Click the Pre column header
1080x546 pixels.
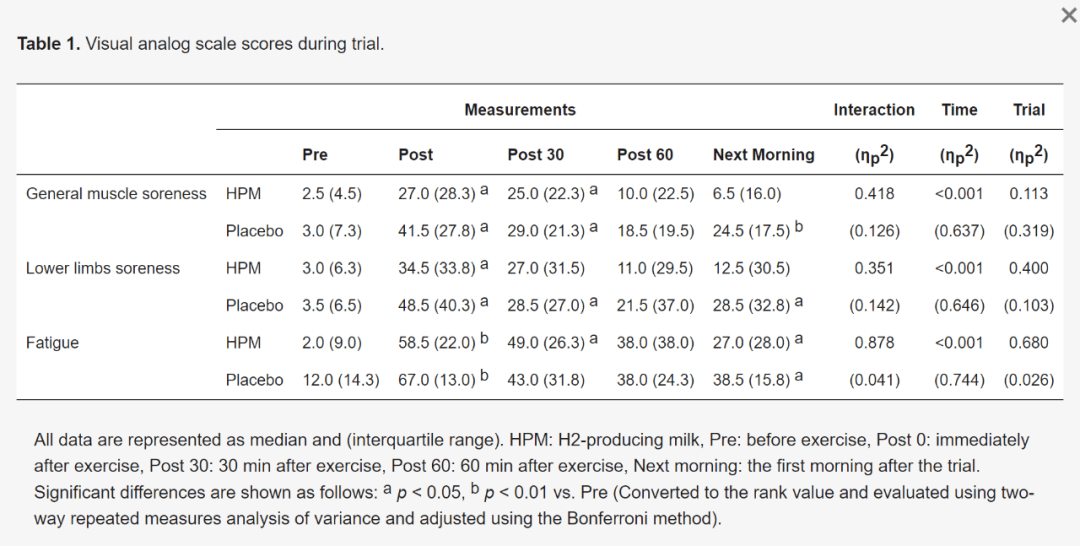(315, 155)
